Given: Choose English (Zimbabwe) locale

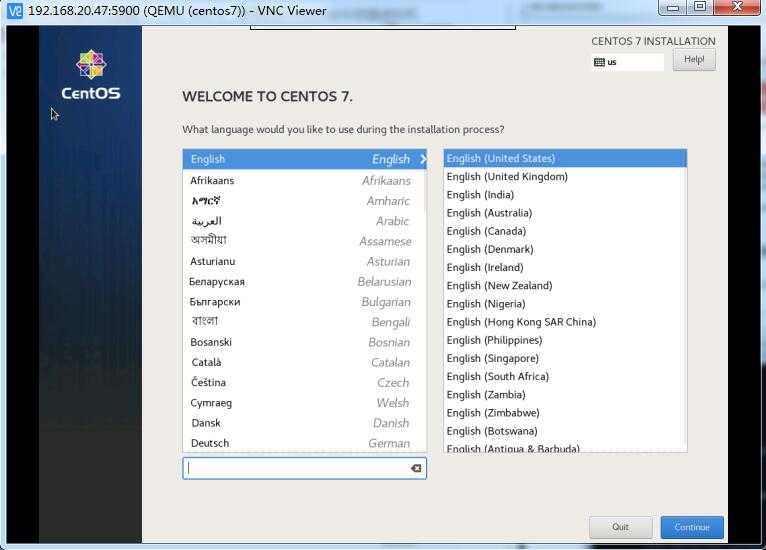Looking at the screenshot, I should point(565,413).
